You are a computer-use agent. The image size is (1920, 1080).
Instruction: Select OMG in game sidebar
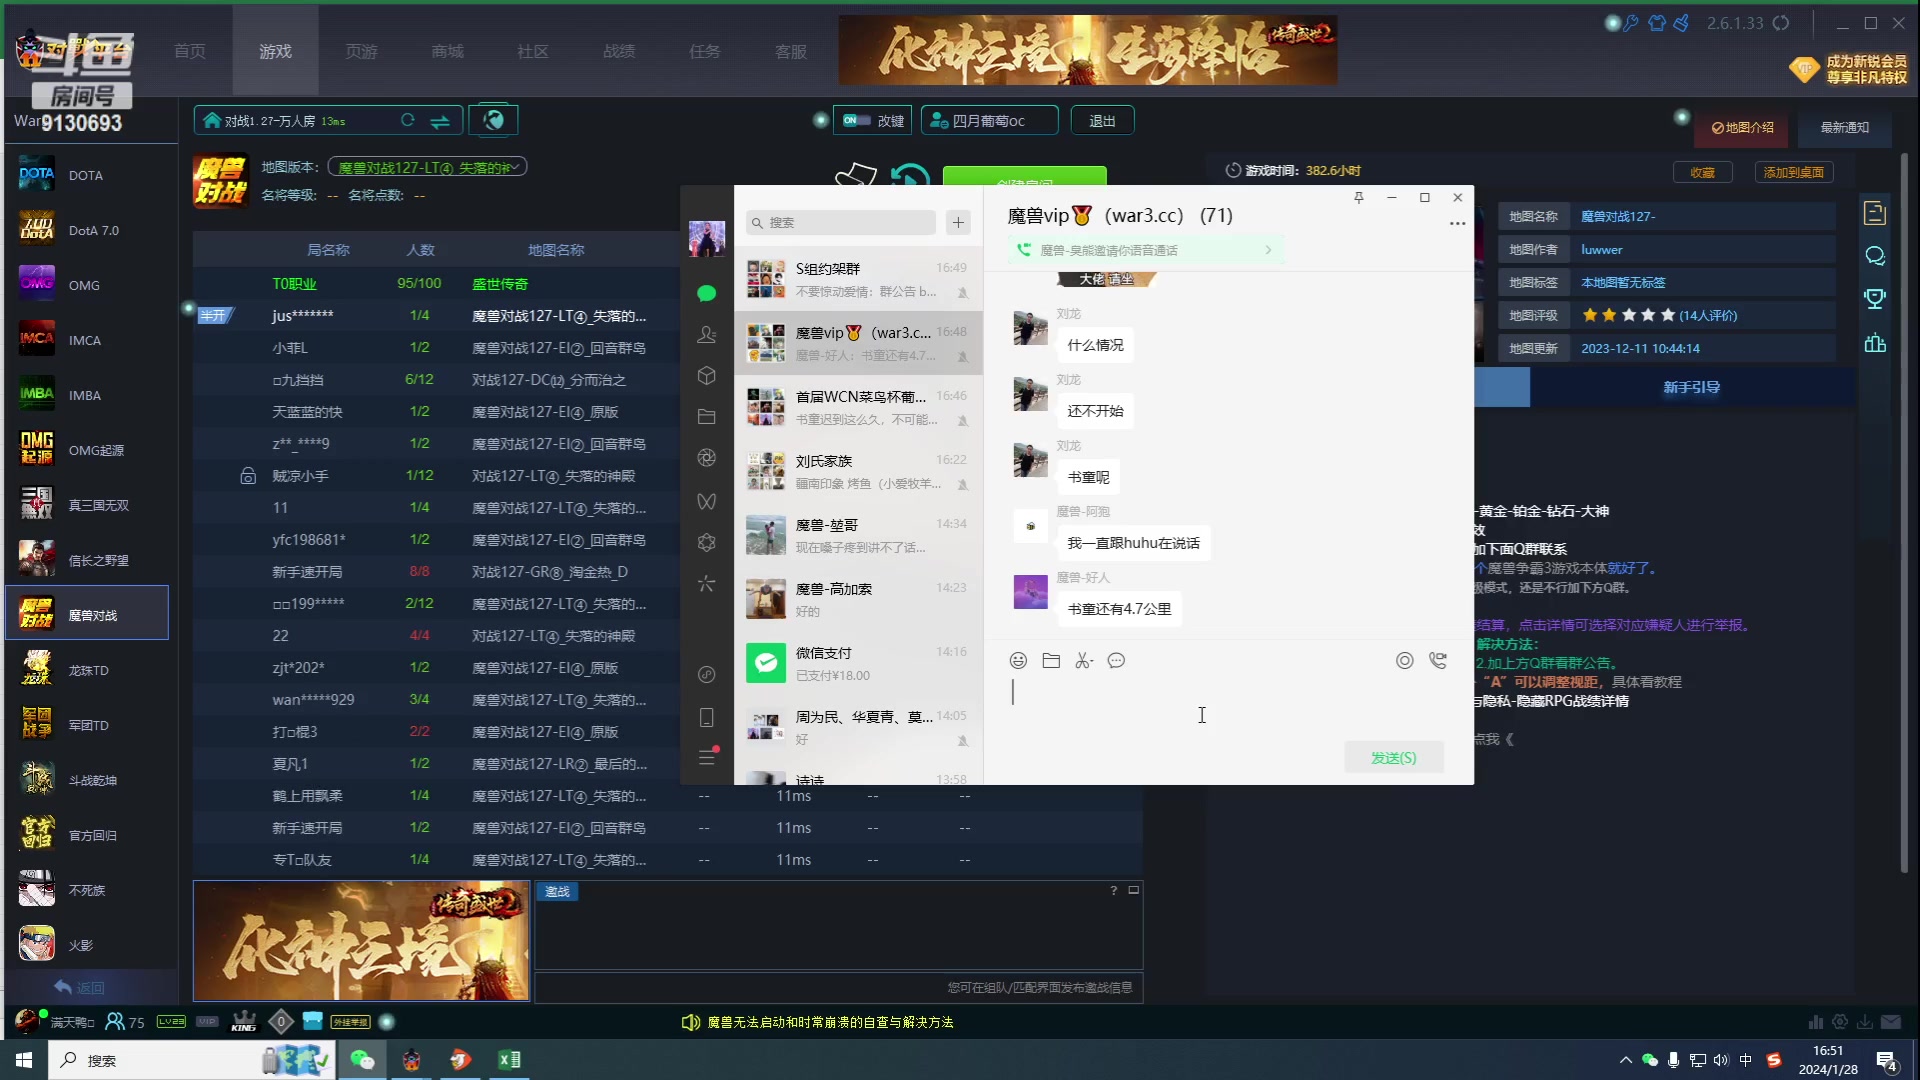coord(88,285)
